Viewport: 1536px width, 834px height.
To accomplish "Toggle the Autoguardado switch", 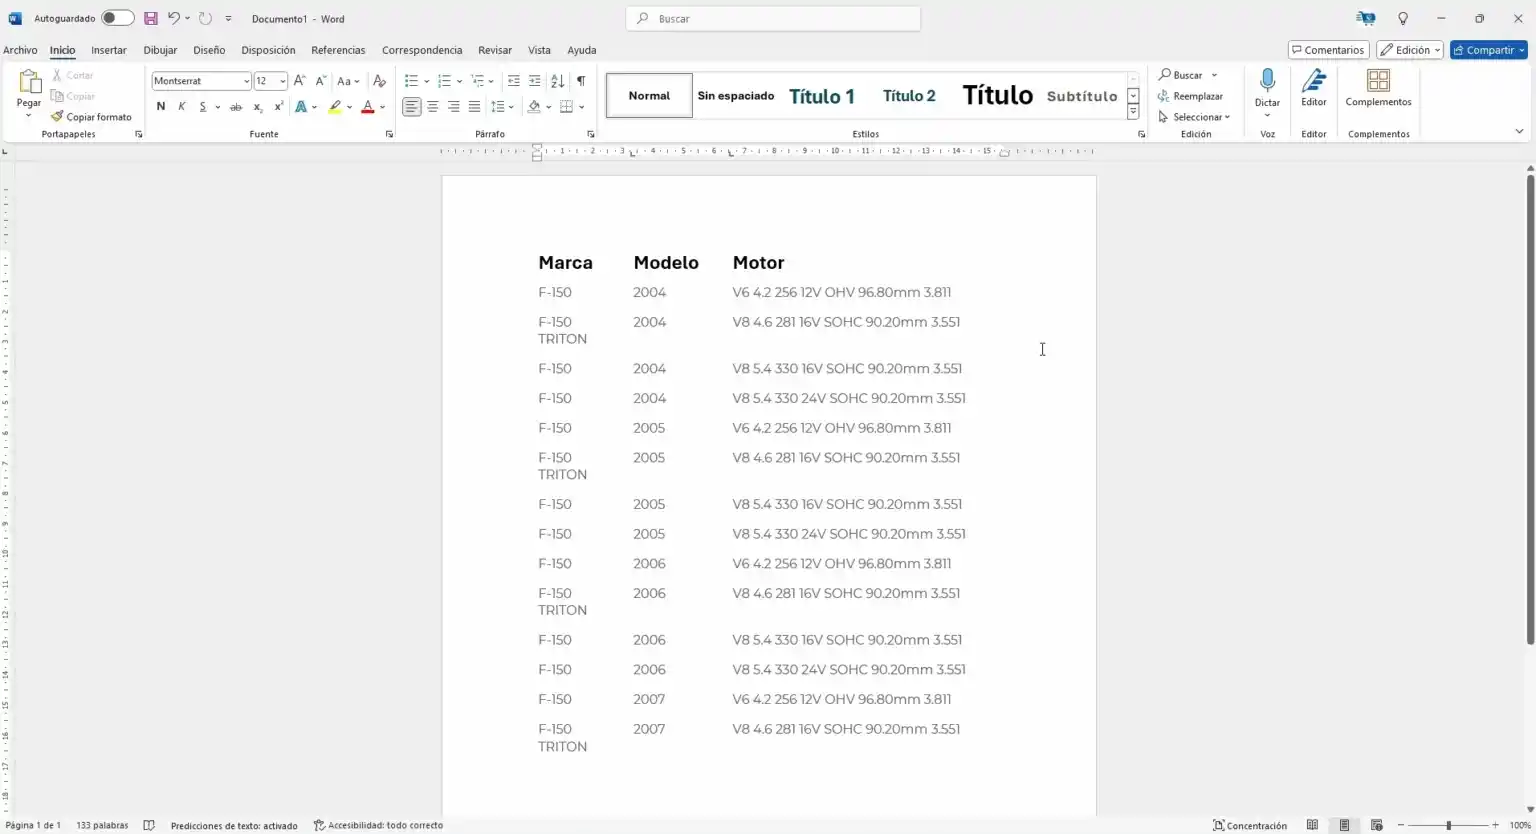I will [117, 18].
